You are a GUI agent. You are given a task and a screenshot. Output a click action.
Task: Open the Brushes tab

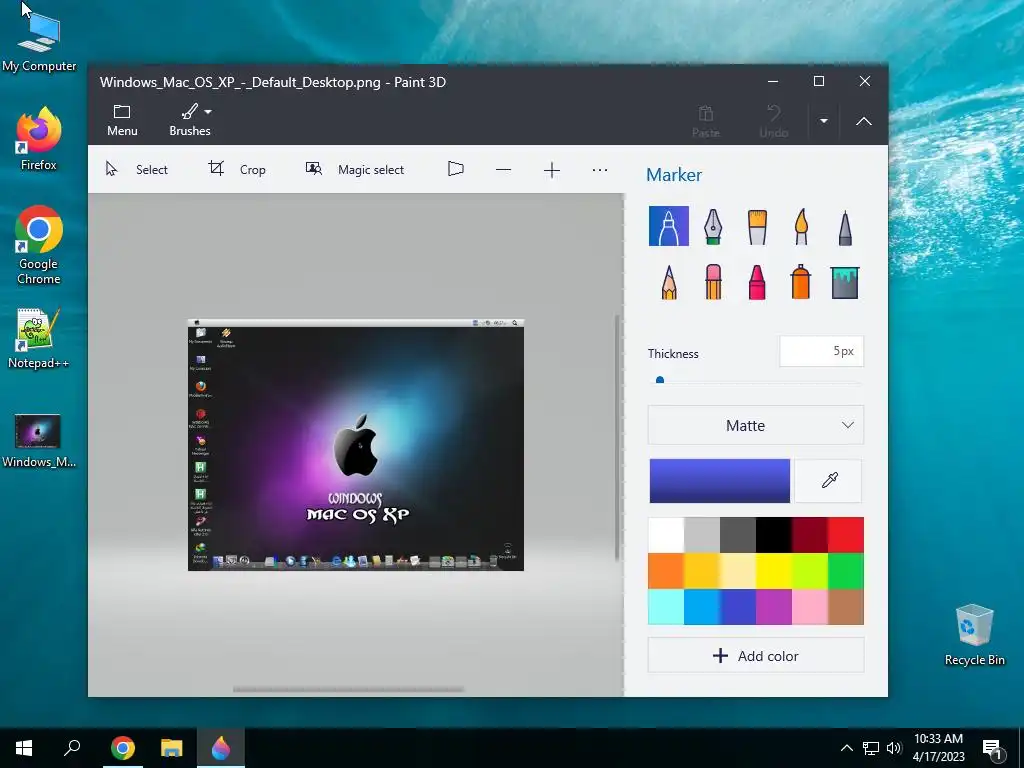pos(189,120)
